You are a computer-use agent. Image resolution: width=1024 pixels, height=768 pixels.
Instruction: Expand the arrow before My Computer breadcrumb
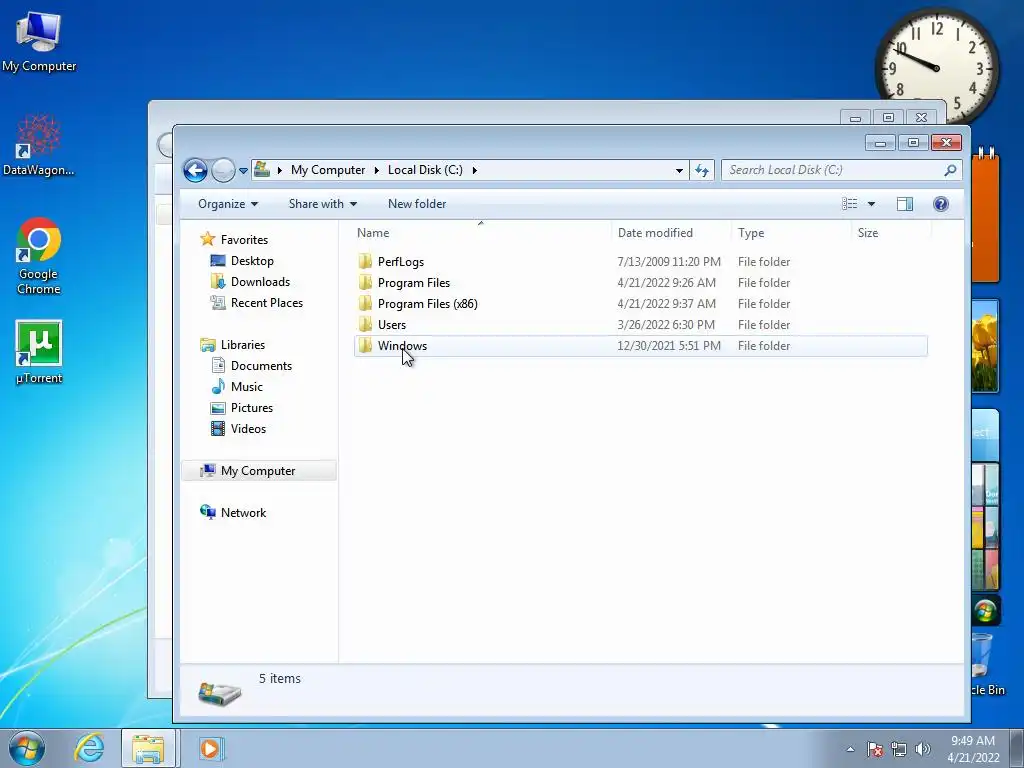click(x=280, y=170)
